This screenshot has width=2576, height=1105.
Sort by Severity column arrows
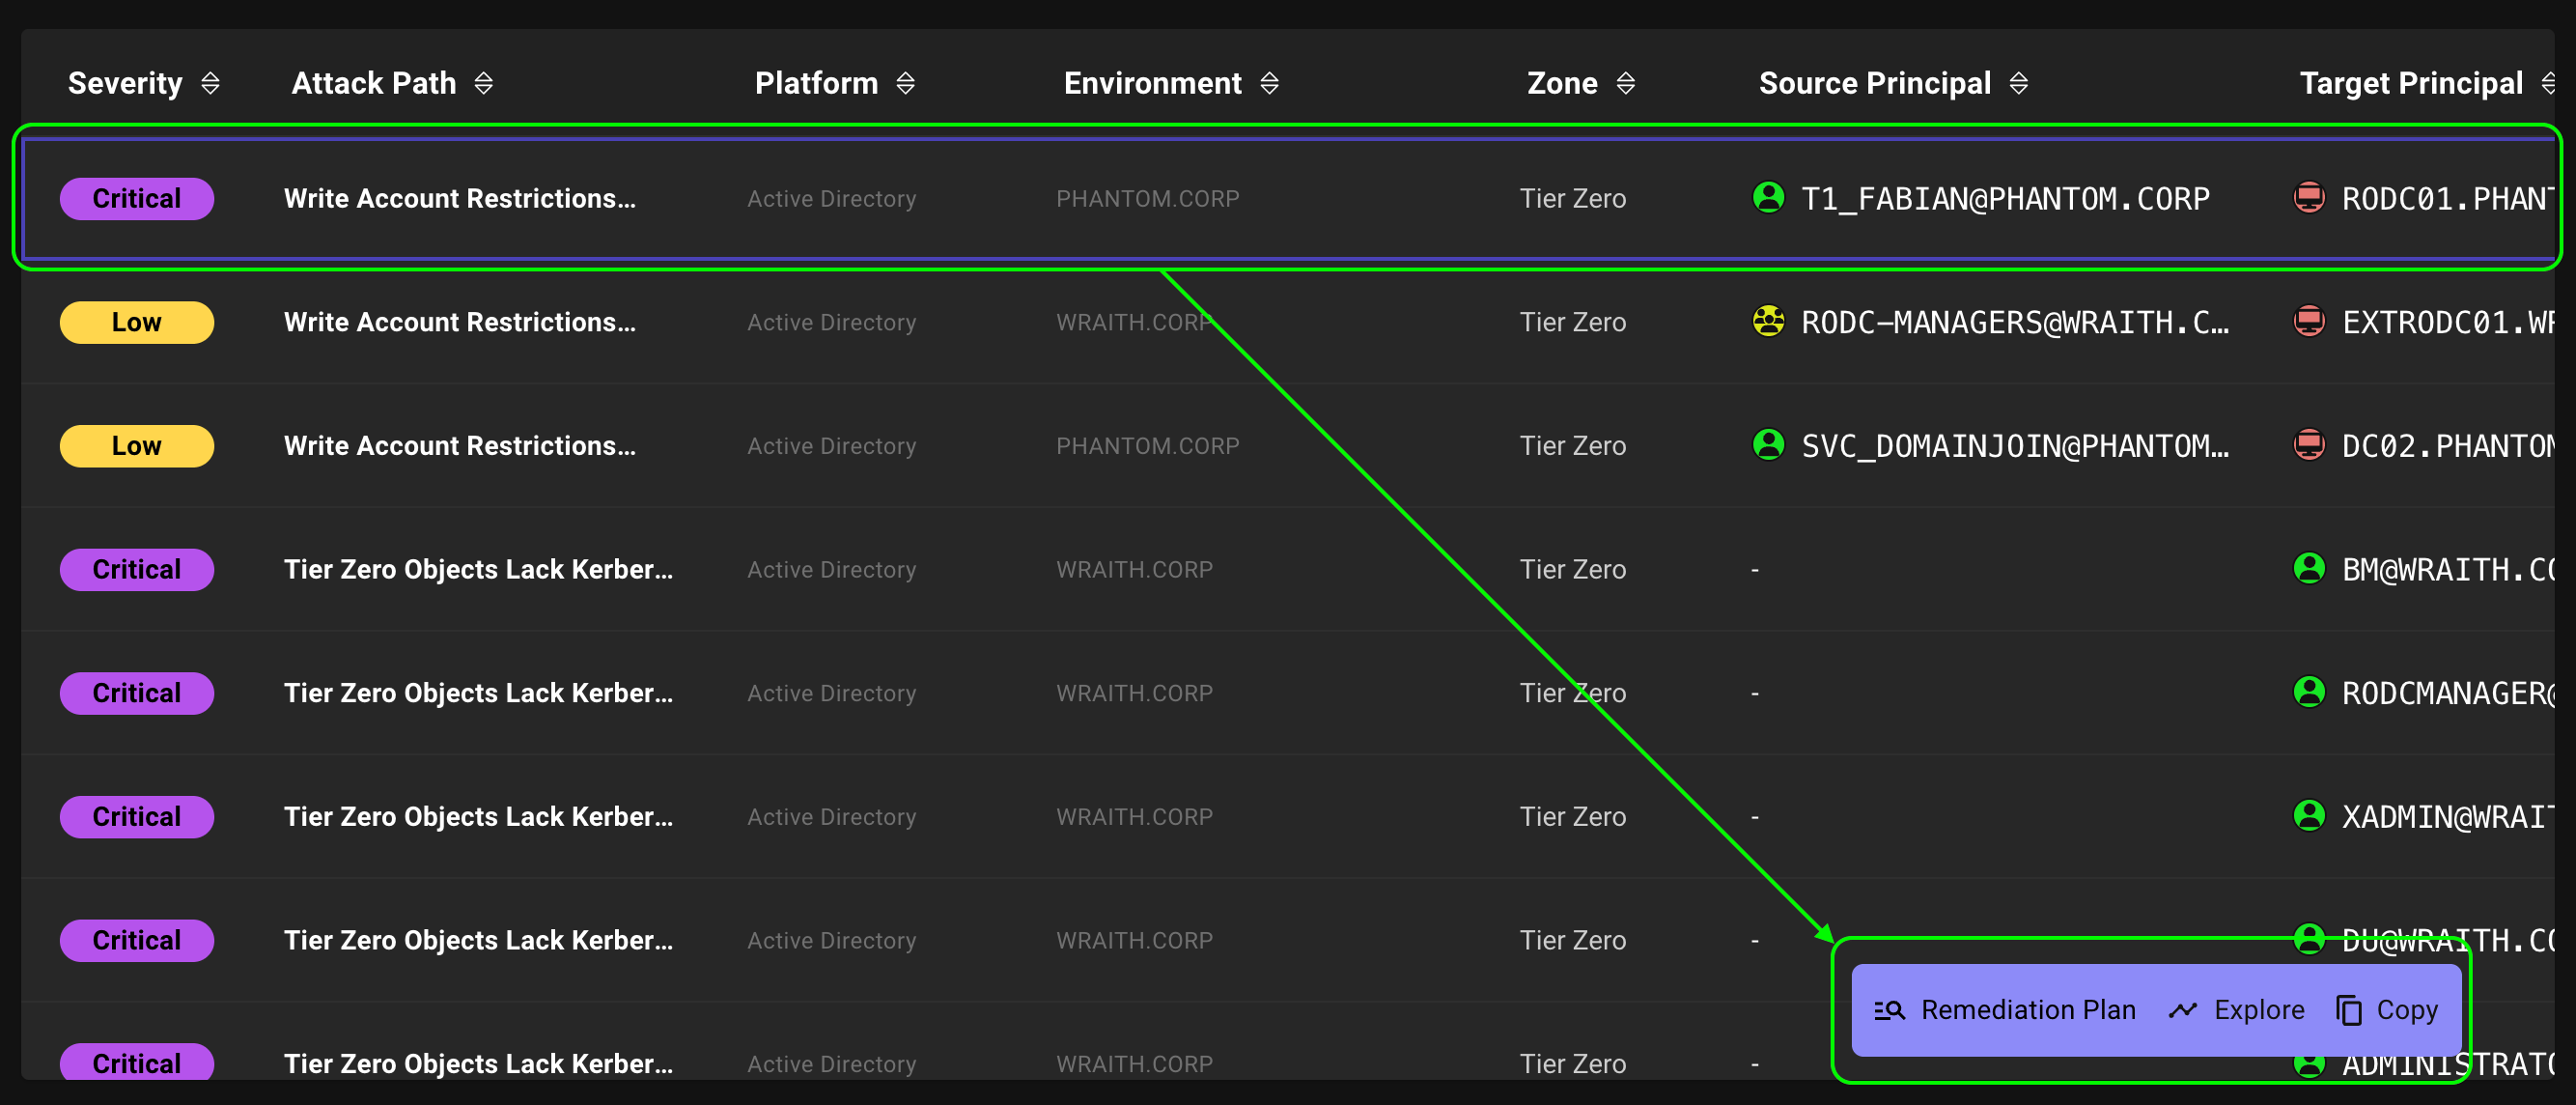point(210,83)
